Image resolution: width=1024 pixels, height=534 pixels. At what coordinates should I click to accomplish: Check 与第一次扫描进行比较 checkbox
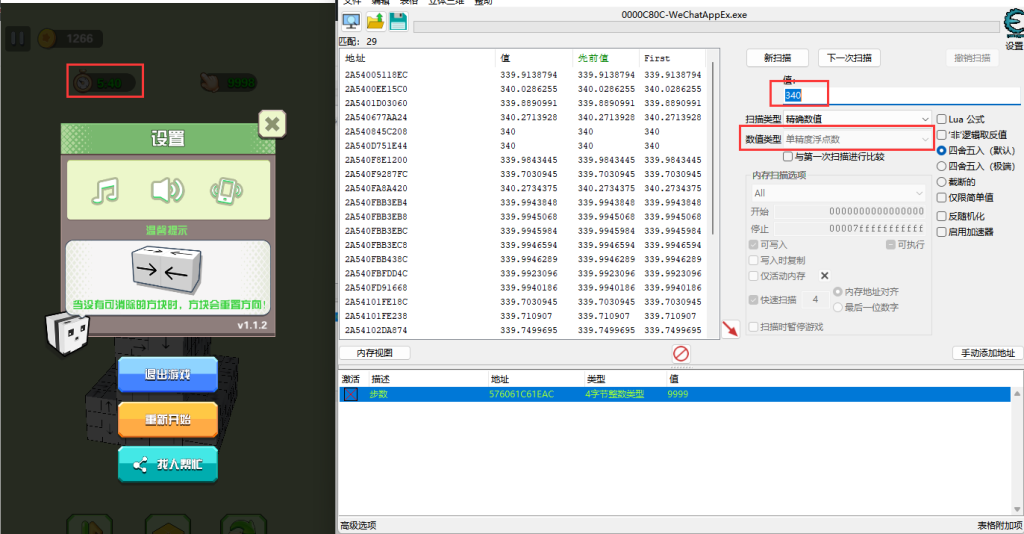[788, 157]
